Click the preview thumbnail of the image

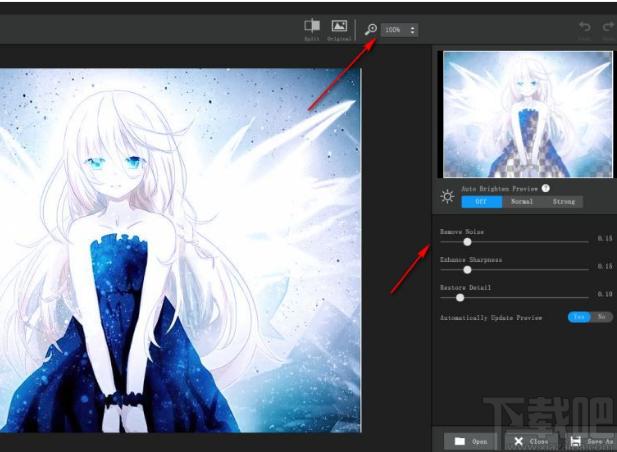tap(528, 114)
